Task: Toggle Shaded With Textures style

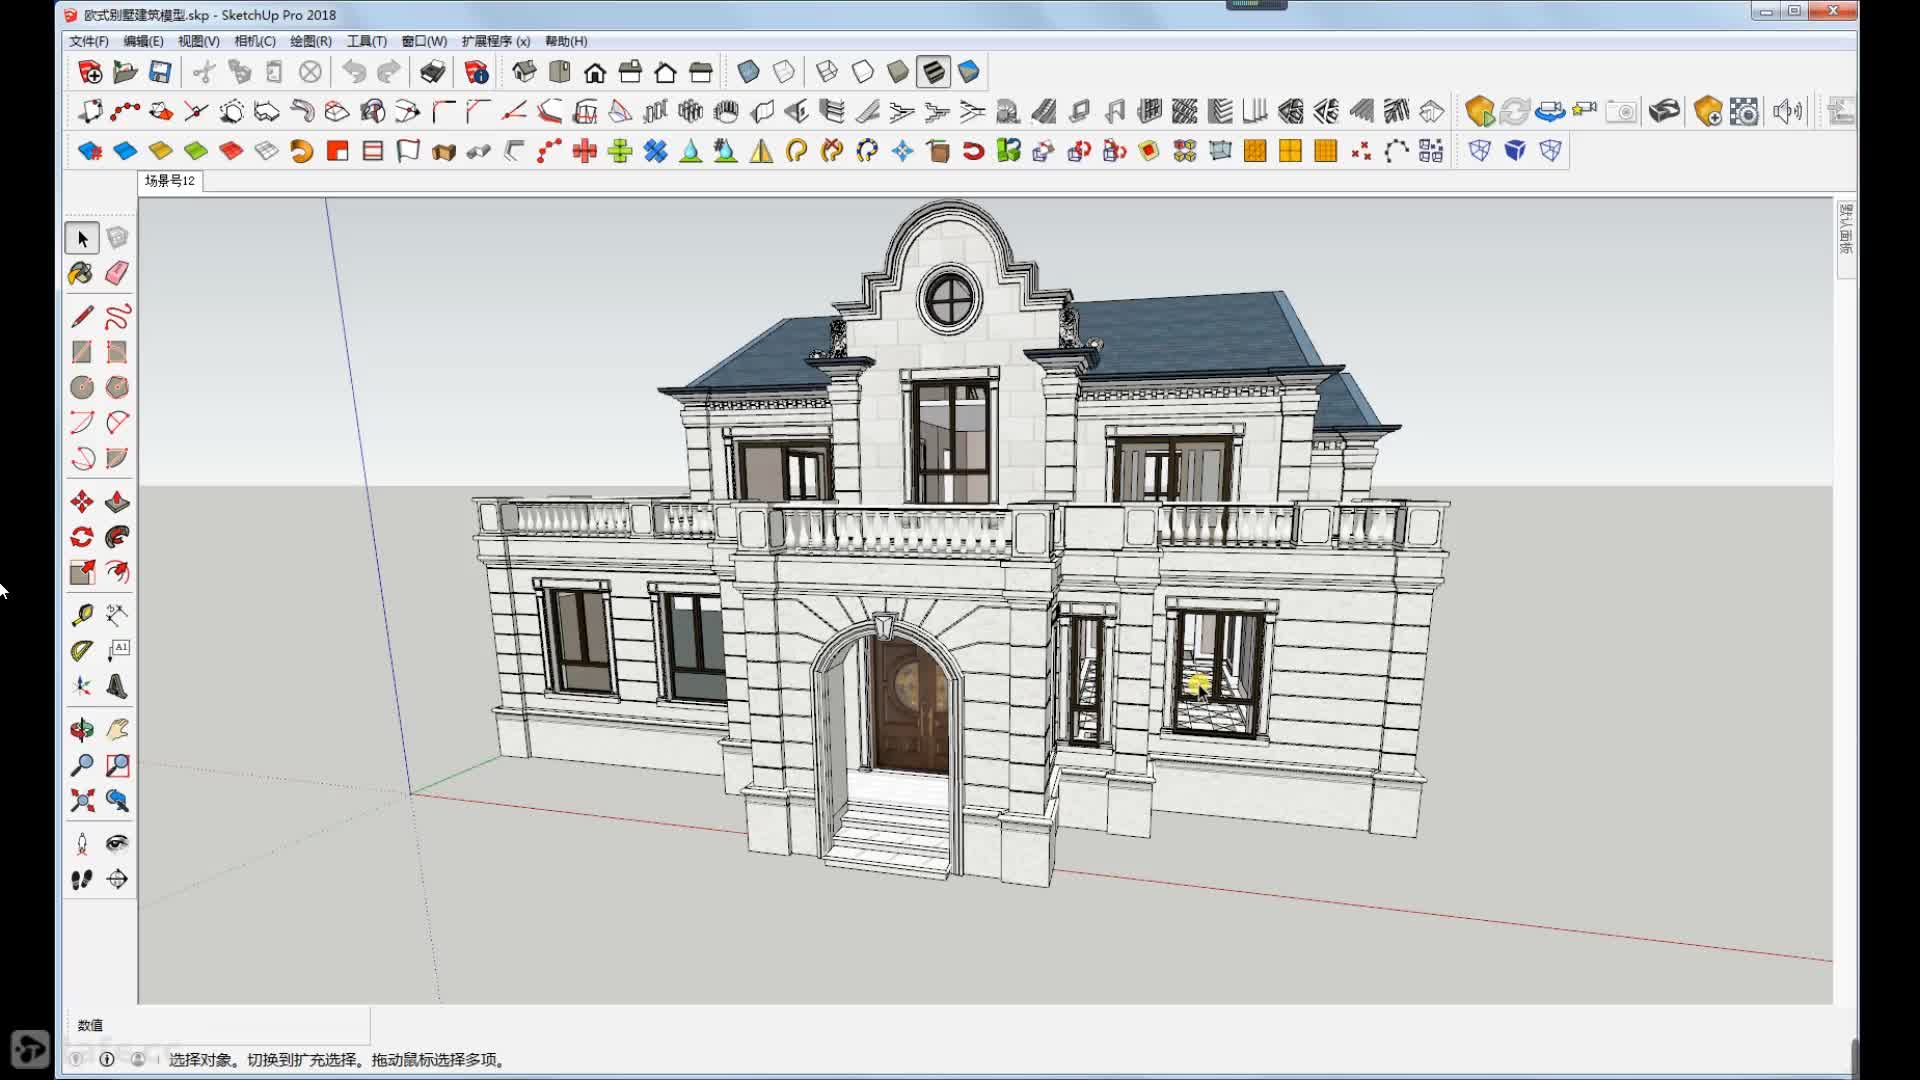Action: coord(933,72)
